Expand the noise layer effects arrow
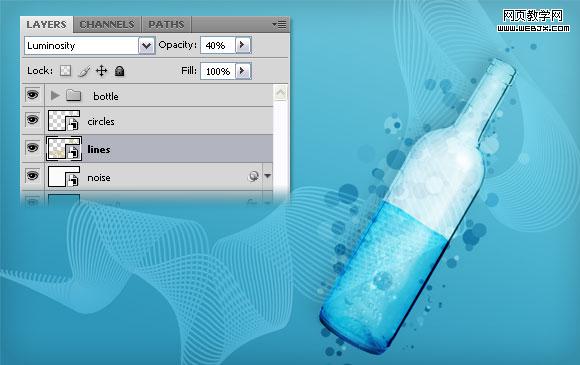The height and width of the screenshot is (365, 580). click(267, 176)
